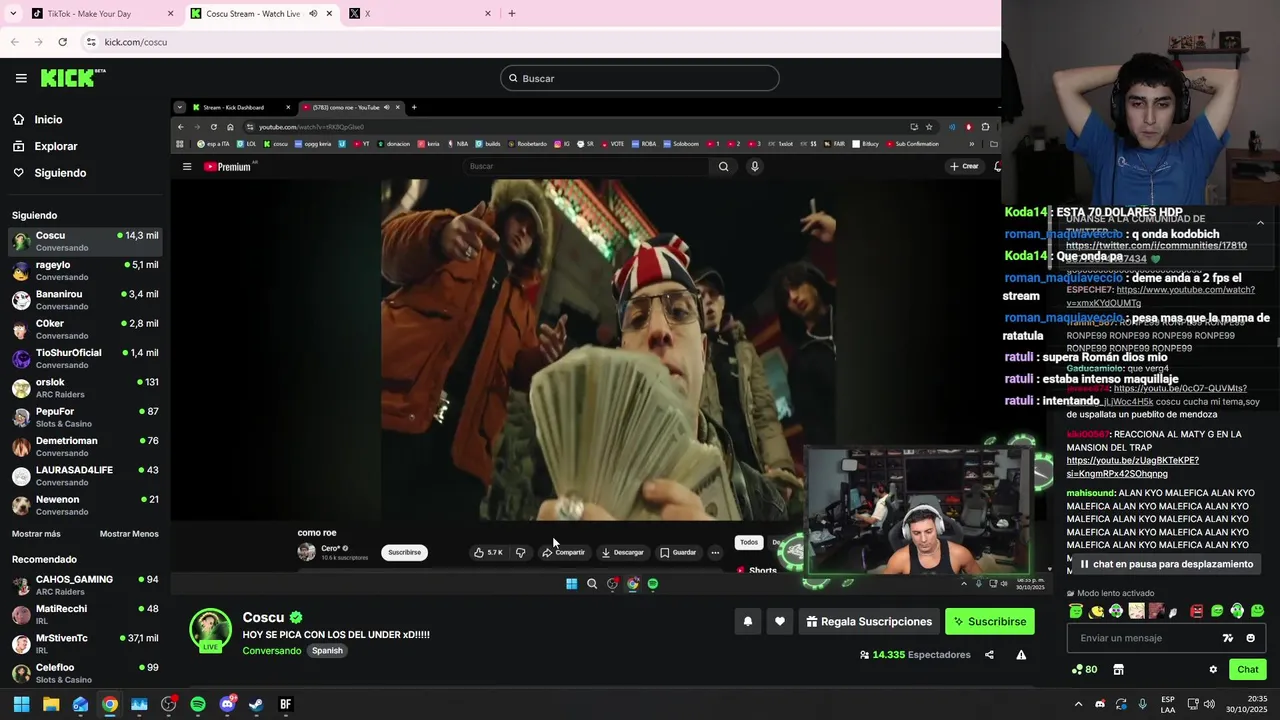Open File Explorer from taskbar
This screenshot has width=1280, height=720.
(51, 704)
